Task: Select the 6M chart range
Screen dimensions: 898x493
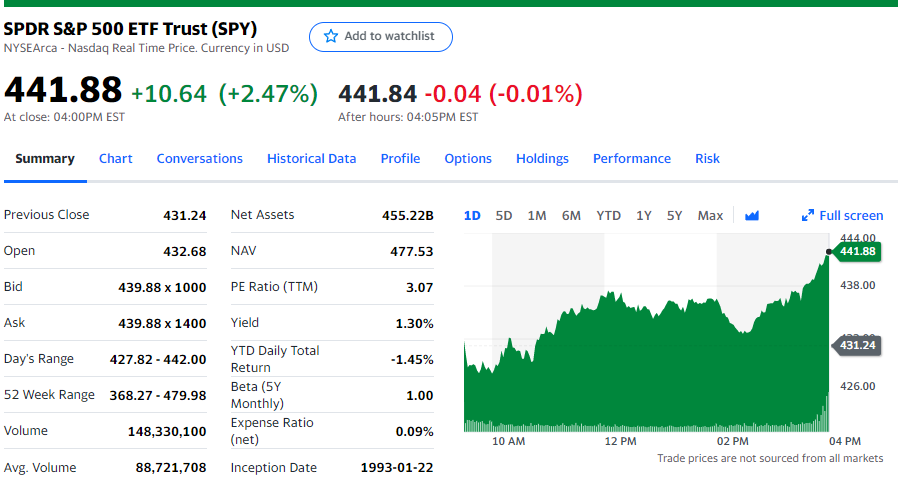Action: click(x=571, y=215)
